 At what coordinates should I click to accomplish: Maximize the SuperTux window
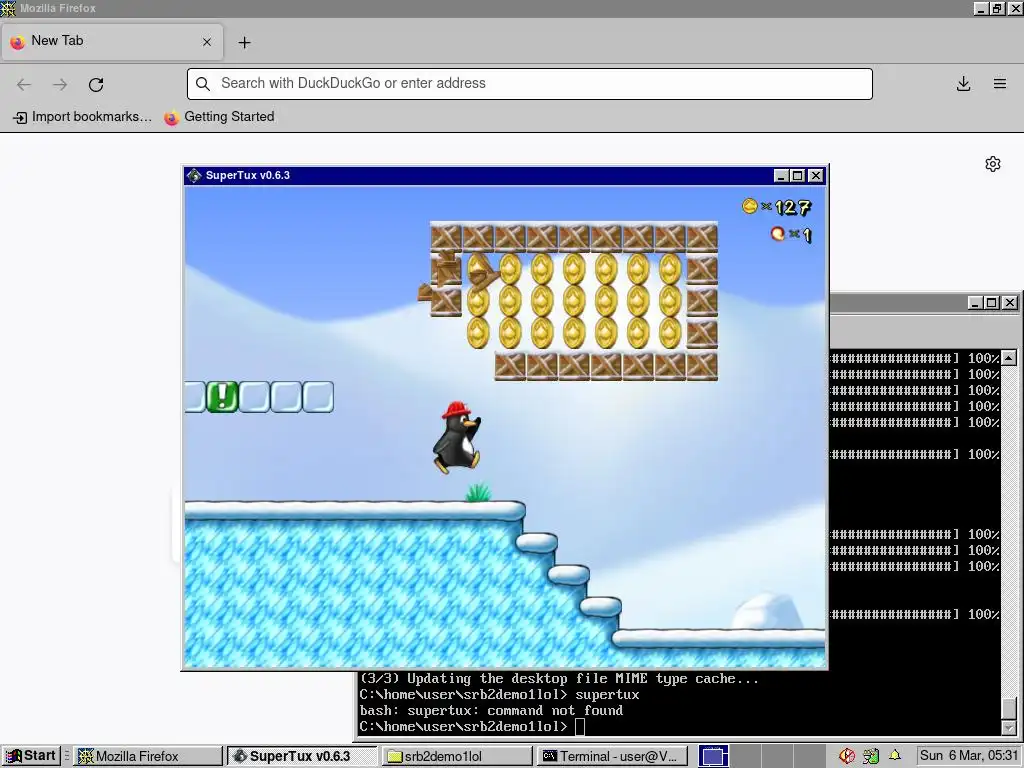[797, 176]
